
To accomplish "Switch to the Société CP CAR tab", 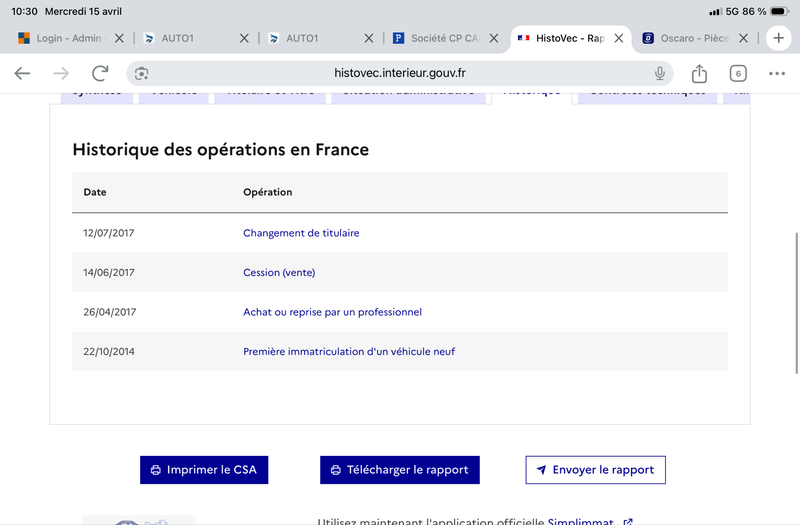I will 438,38.
